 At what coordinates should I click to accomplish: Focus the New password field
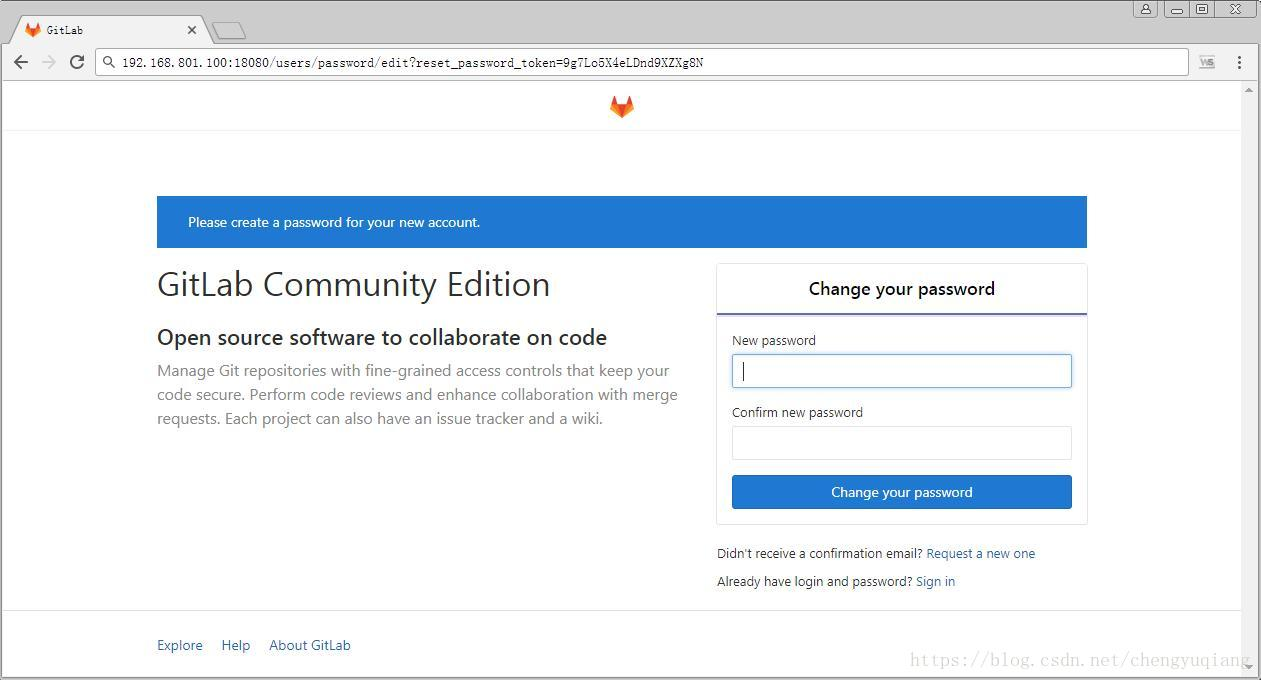click(902, 371)
